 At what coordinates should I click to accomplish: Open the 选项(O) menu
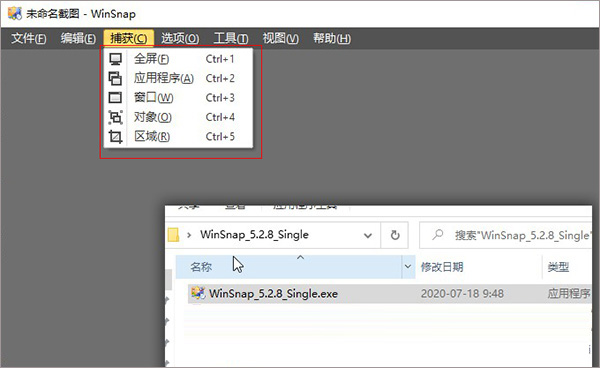click(180, 38)
